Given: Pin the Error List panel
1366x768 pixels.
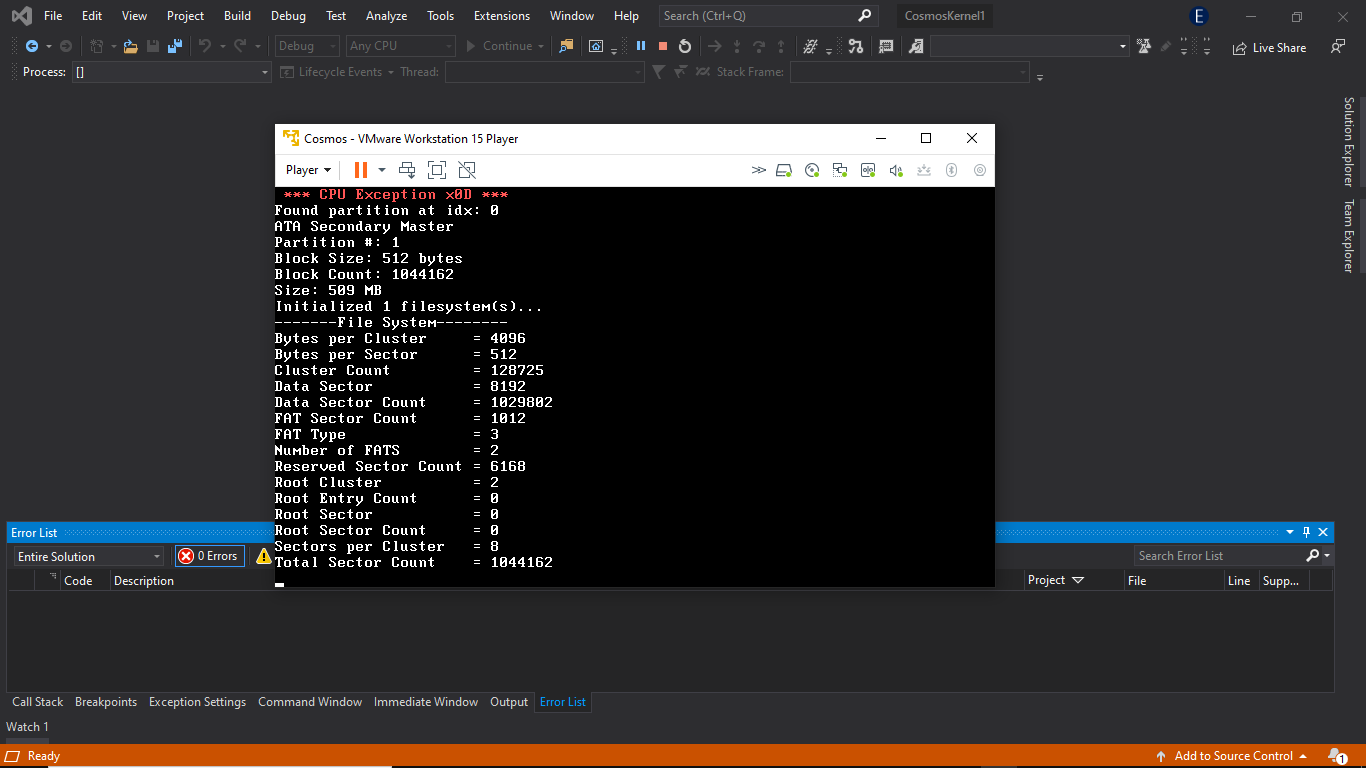Looking at the screenshot, I should [x=1306, y=532].
